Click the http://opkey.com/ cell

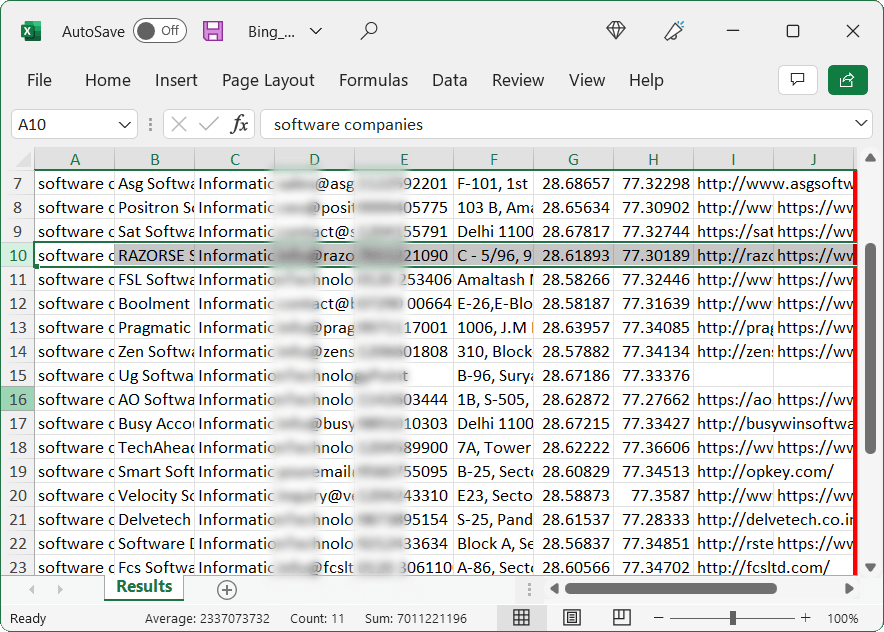coord(733,471)
